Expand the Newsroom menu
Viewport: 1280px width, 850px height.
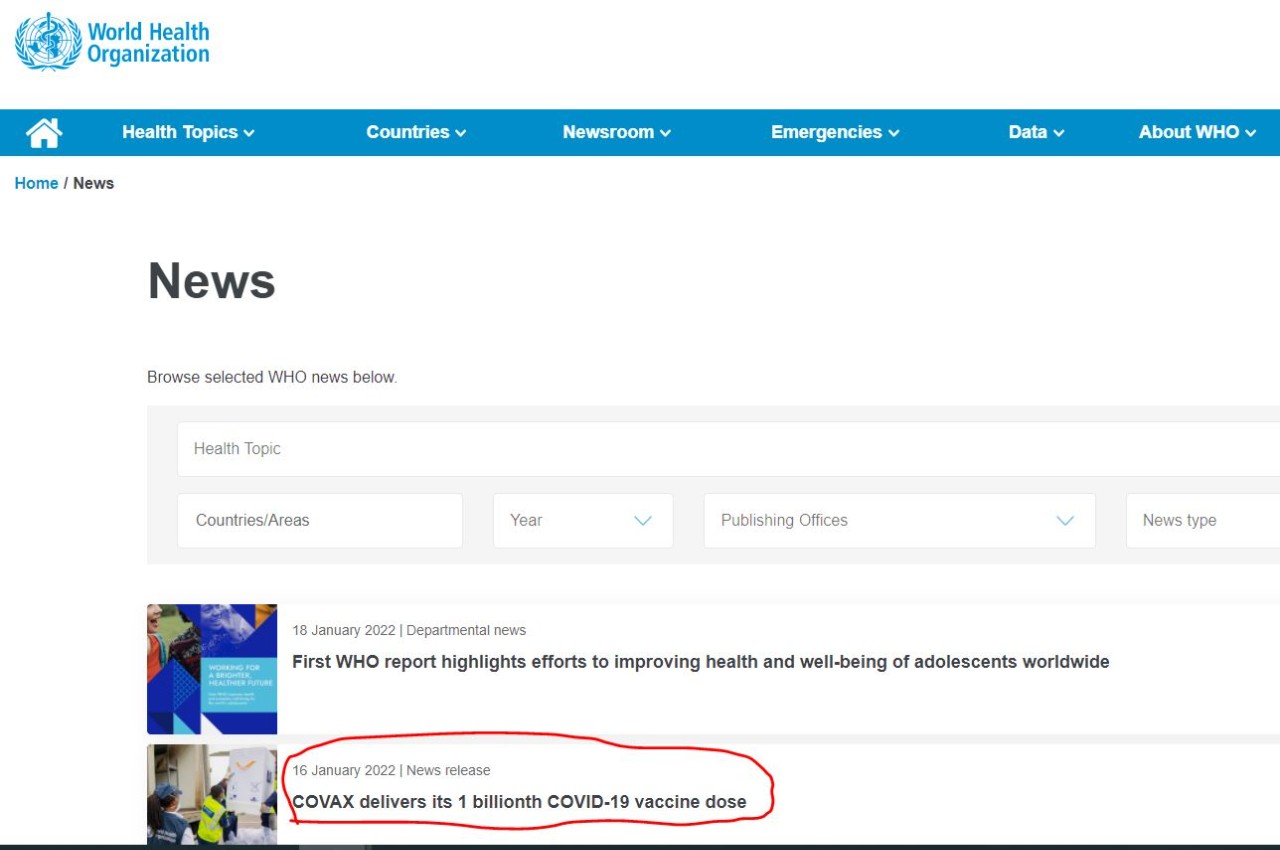tap(616, 132)
